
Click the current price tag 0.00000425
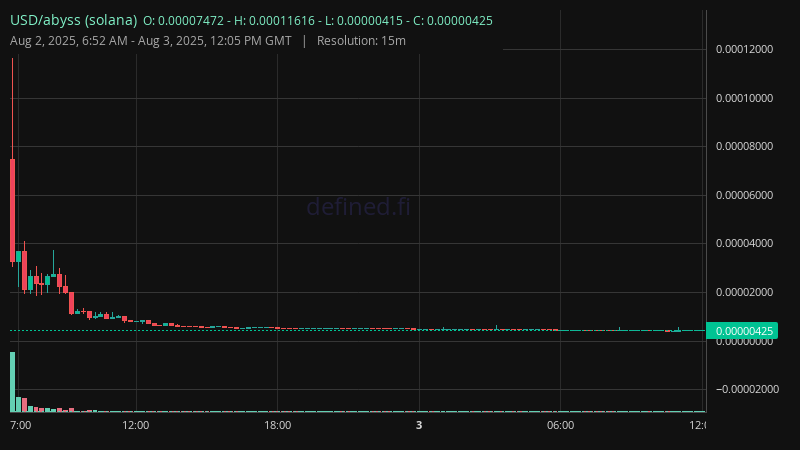tap(742, 331)
